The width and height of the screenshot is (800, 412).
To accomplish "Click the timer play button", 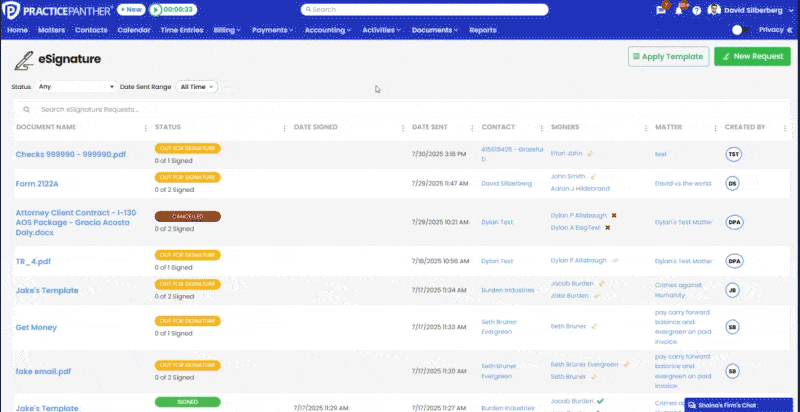I will pyautogui.click(x=157, y=9).
